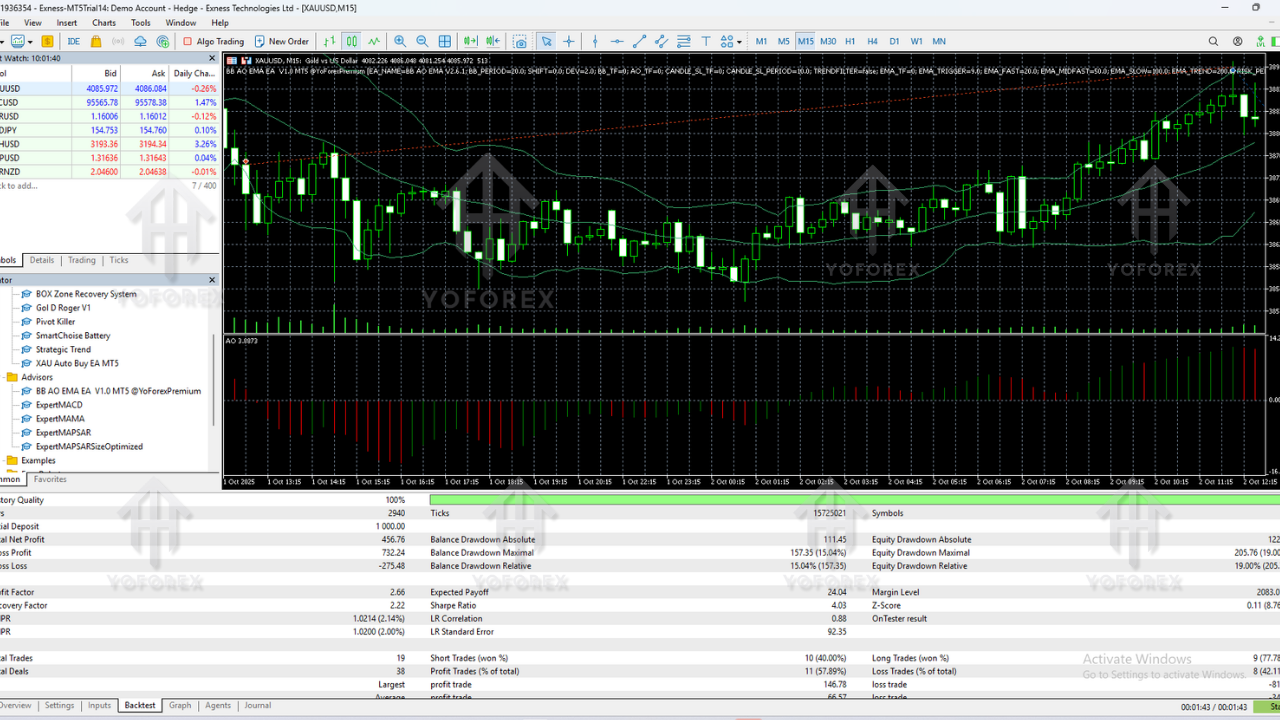Toggle the chart shift option
This screenshot has width=1280, height=720.
(491, 41)
